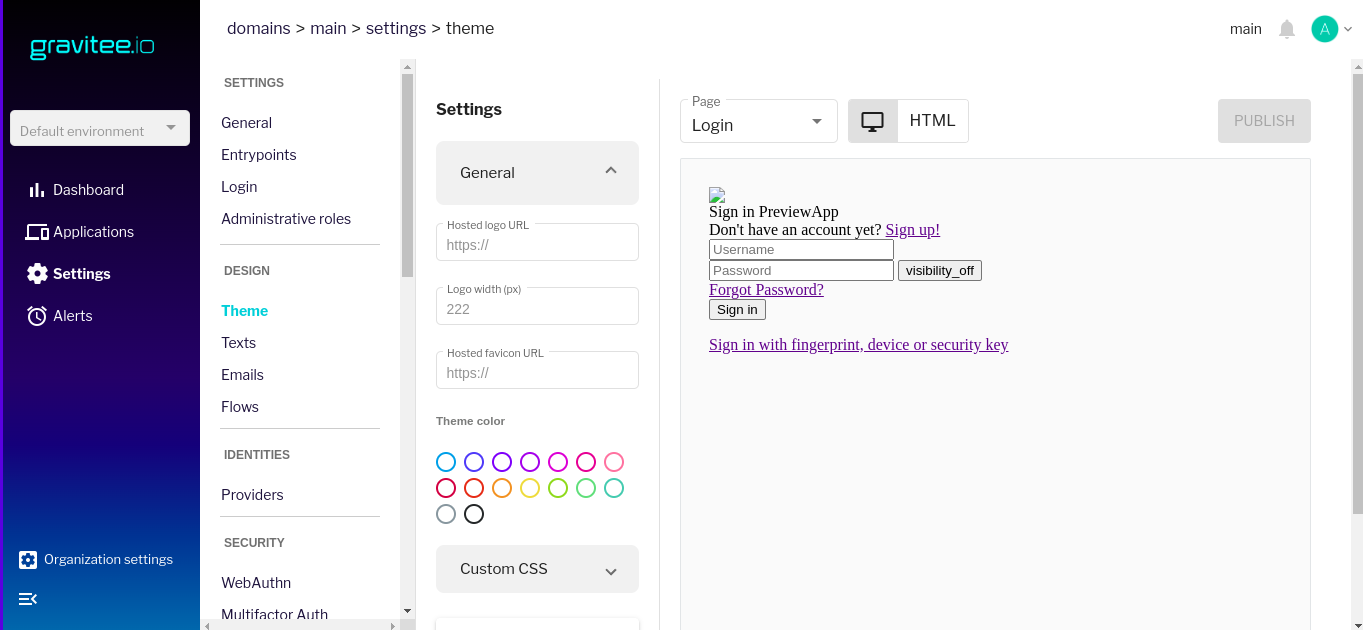This screenshot has height=630, width=1363.
Task: Click the Settings gear icon in sidebar
Action: click(37, 273)
